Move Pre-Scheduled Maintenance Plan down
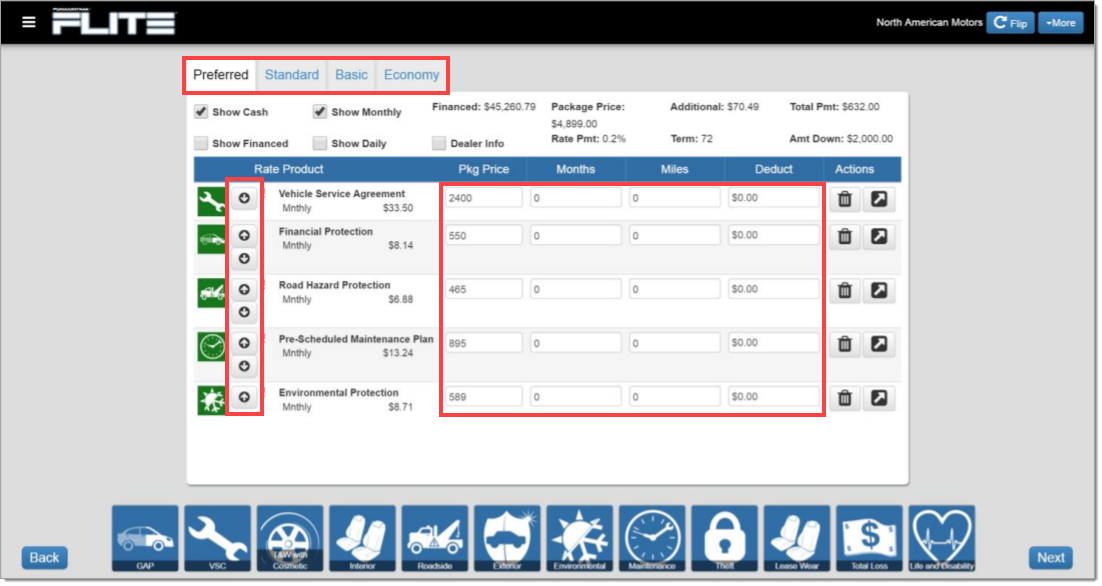Viewport: 1102px width, 586px height. pyautogui.click(x=245, y=366)
